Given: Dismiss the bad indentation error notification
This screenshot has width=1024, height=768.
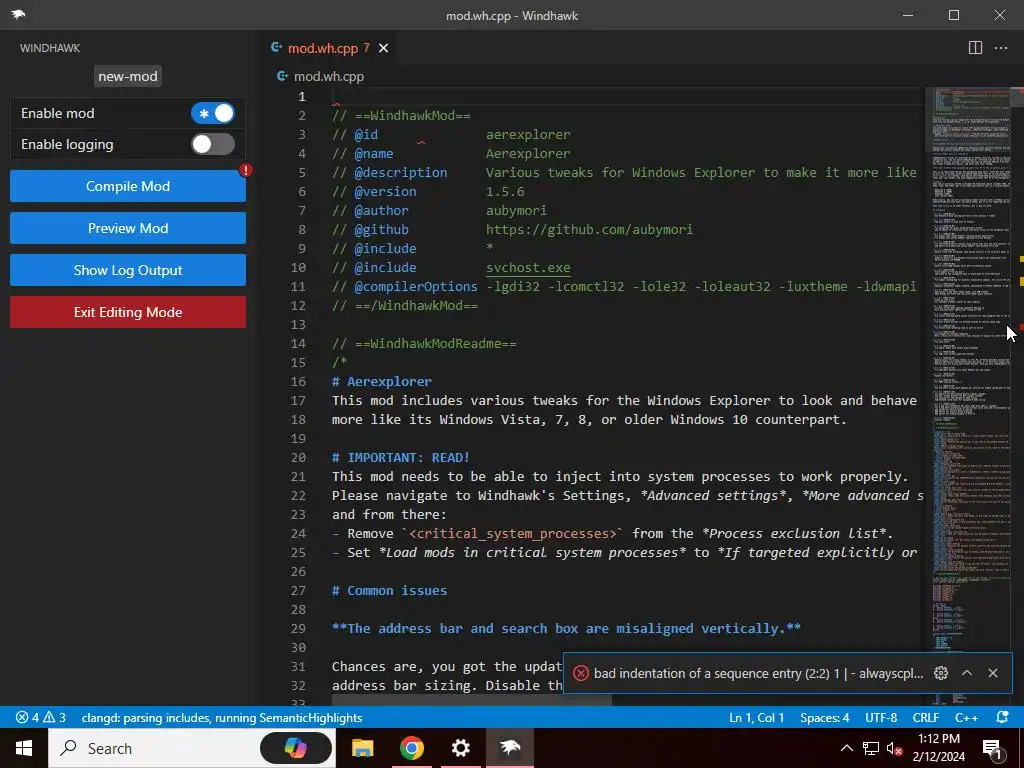Looking at the screenshot, I should [x=993, y=673].
